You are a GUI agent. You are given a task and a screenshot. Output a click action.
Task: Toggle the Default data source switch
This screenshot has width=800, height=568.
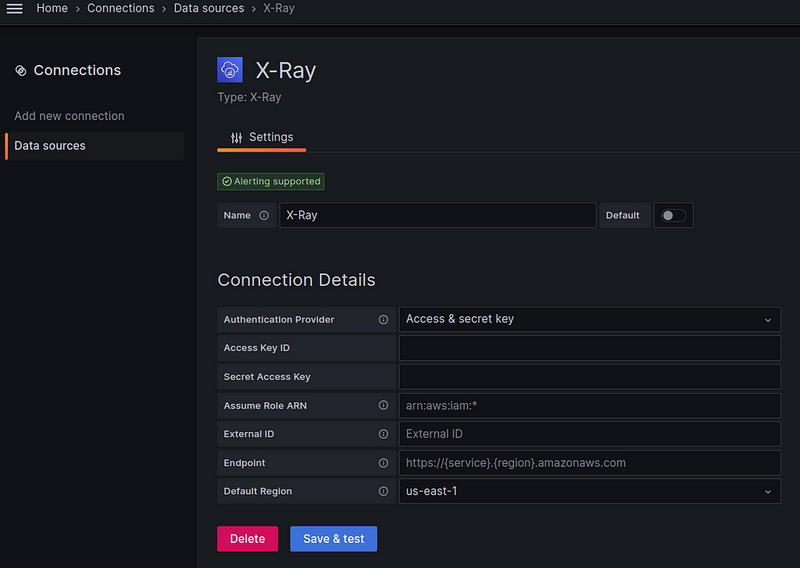coord(673,215)
